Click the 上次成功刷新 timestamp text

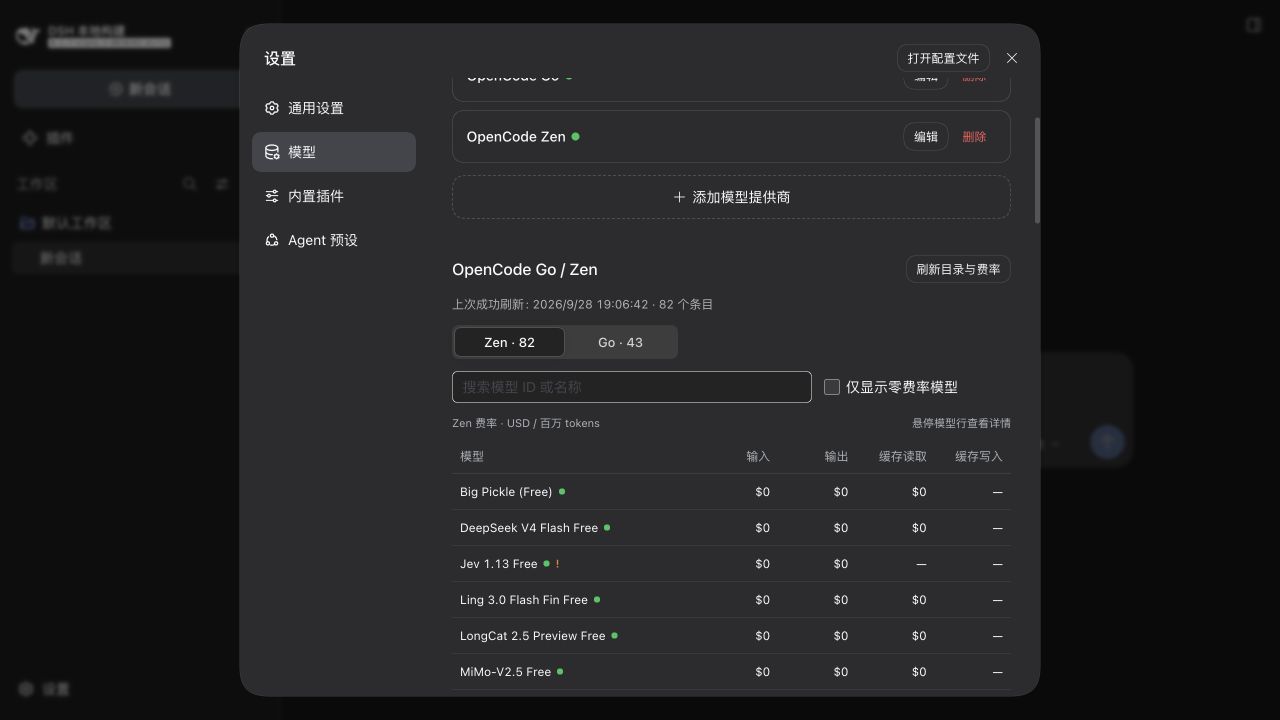582,304
